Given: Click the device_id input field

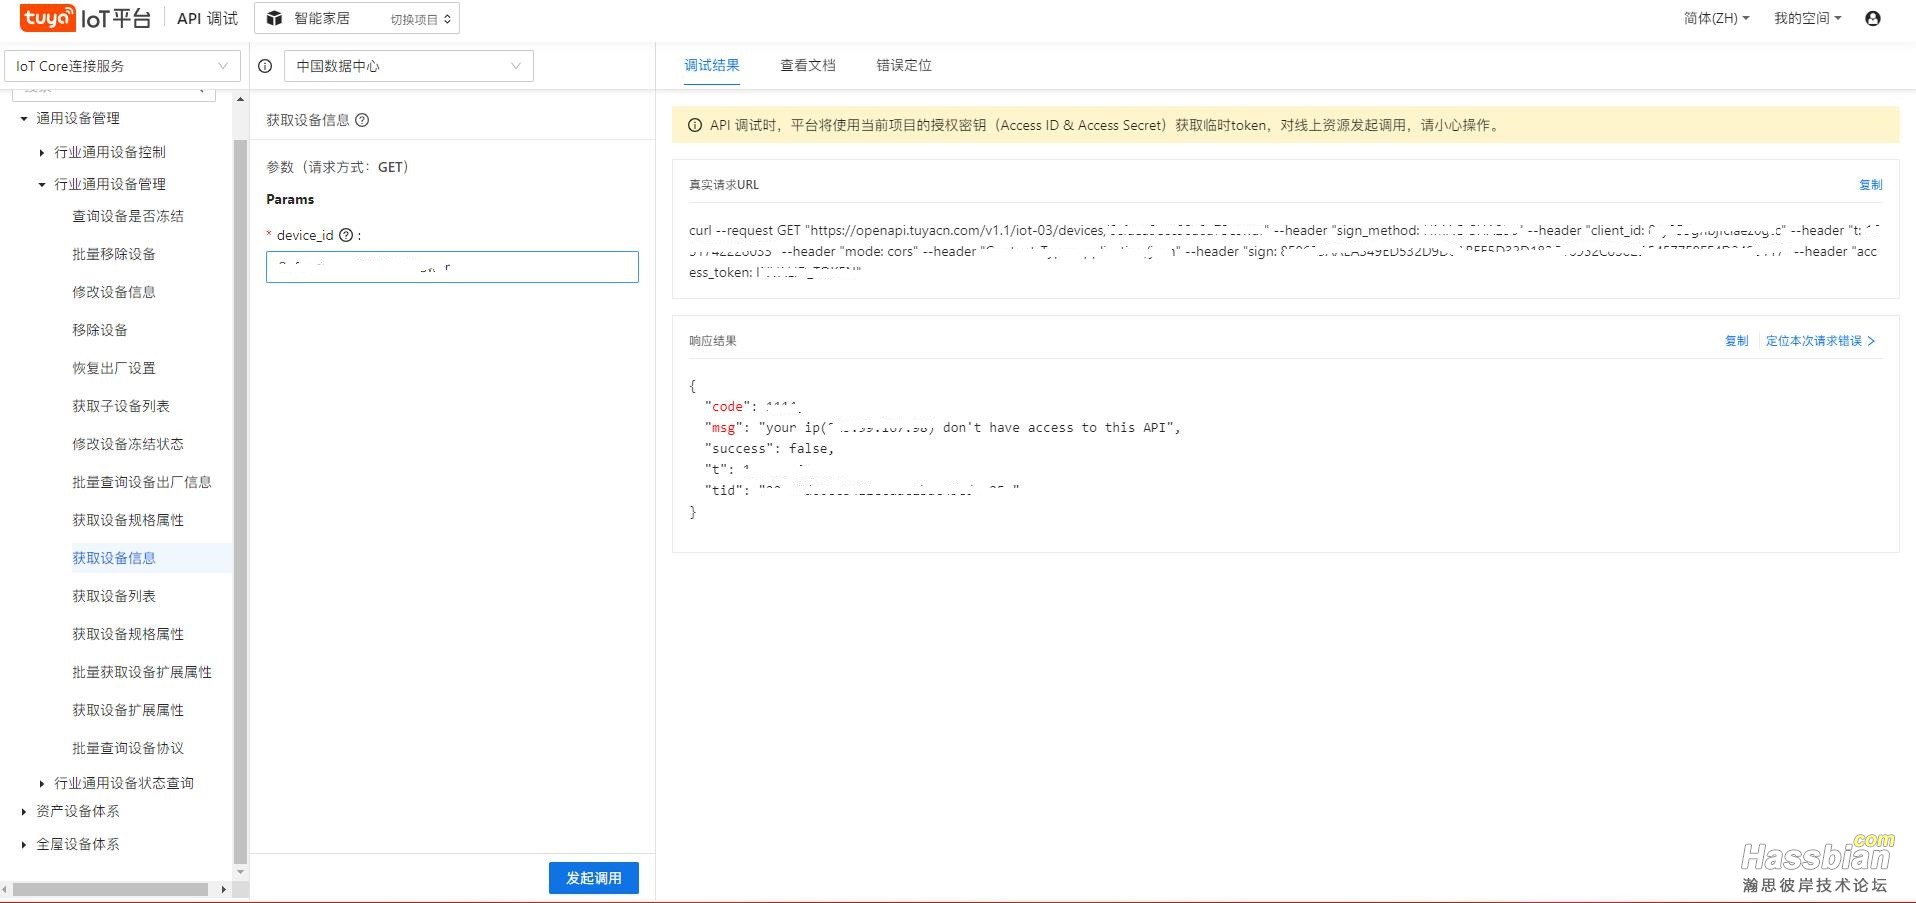Looking at the screenshot, I should coord(452,267).
